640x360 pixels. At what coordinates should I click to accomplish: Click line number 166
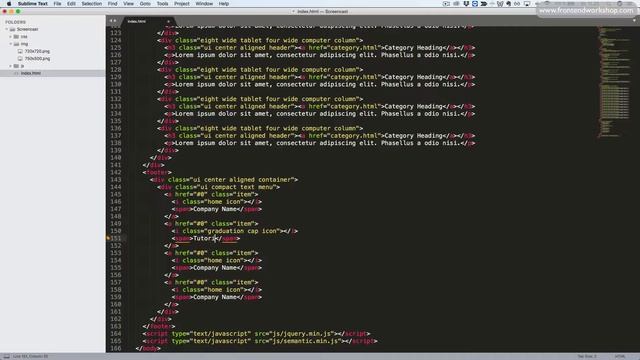(116, 348)
